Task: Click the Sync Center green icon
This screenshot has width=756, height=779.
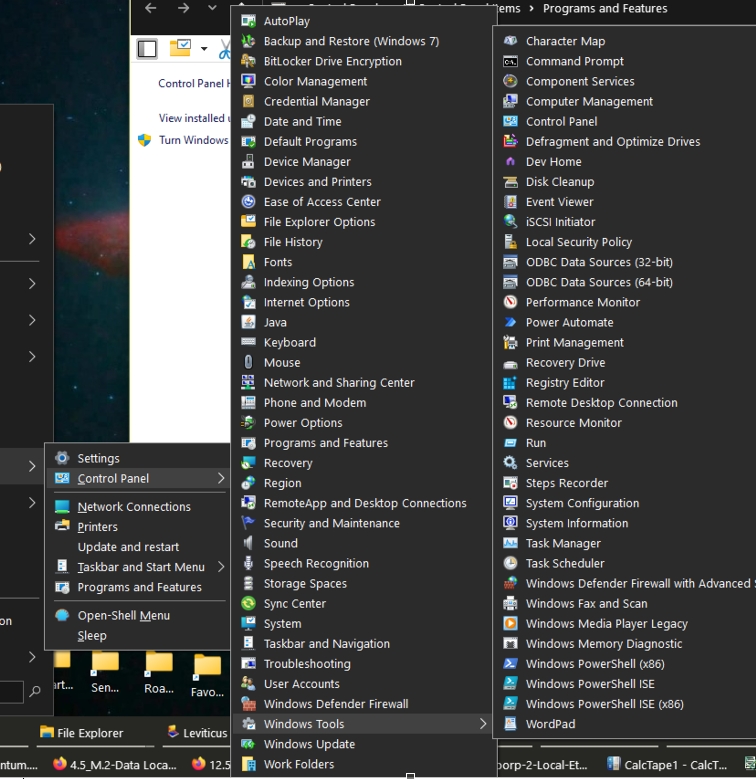Action: [x=248, y=603]
